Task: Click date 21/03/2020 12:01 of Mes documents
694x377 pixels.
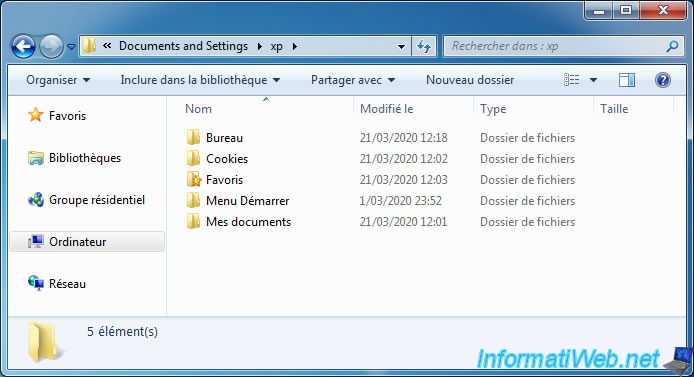Action: 403,222
